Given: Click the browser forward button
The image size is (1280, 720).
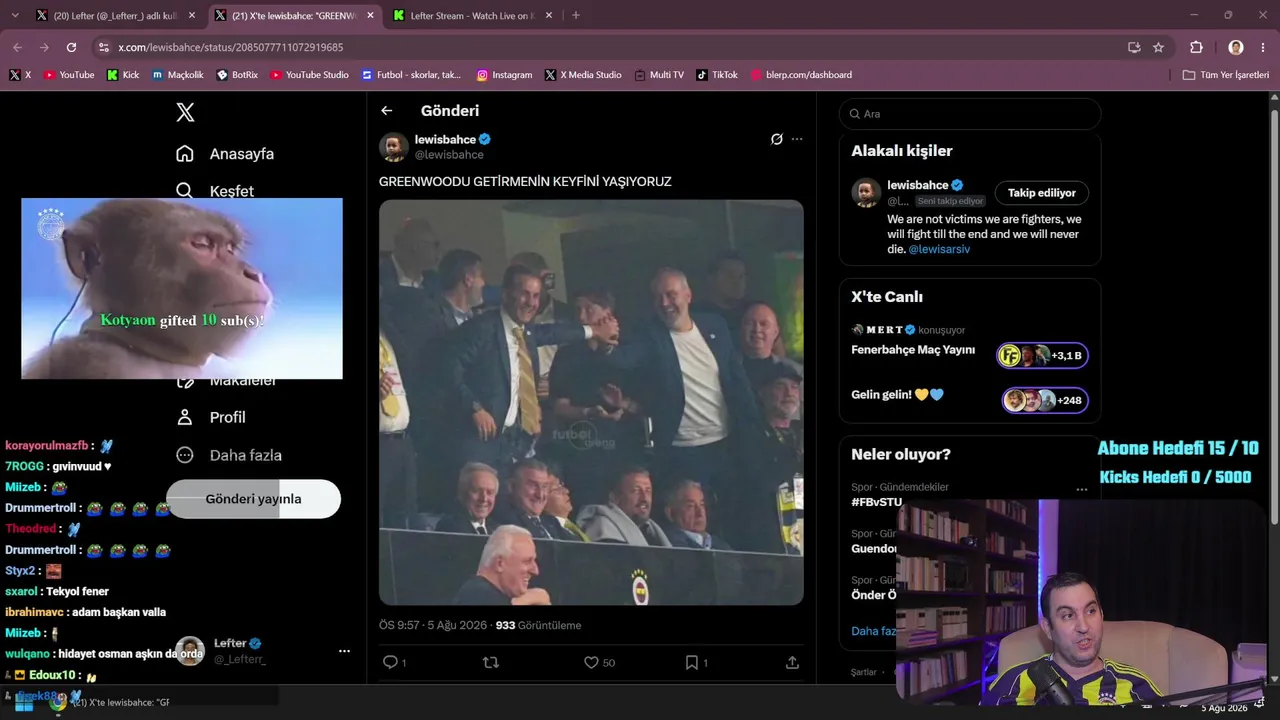Looking at the screenshot, I should pos(44,47).
